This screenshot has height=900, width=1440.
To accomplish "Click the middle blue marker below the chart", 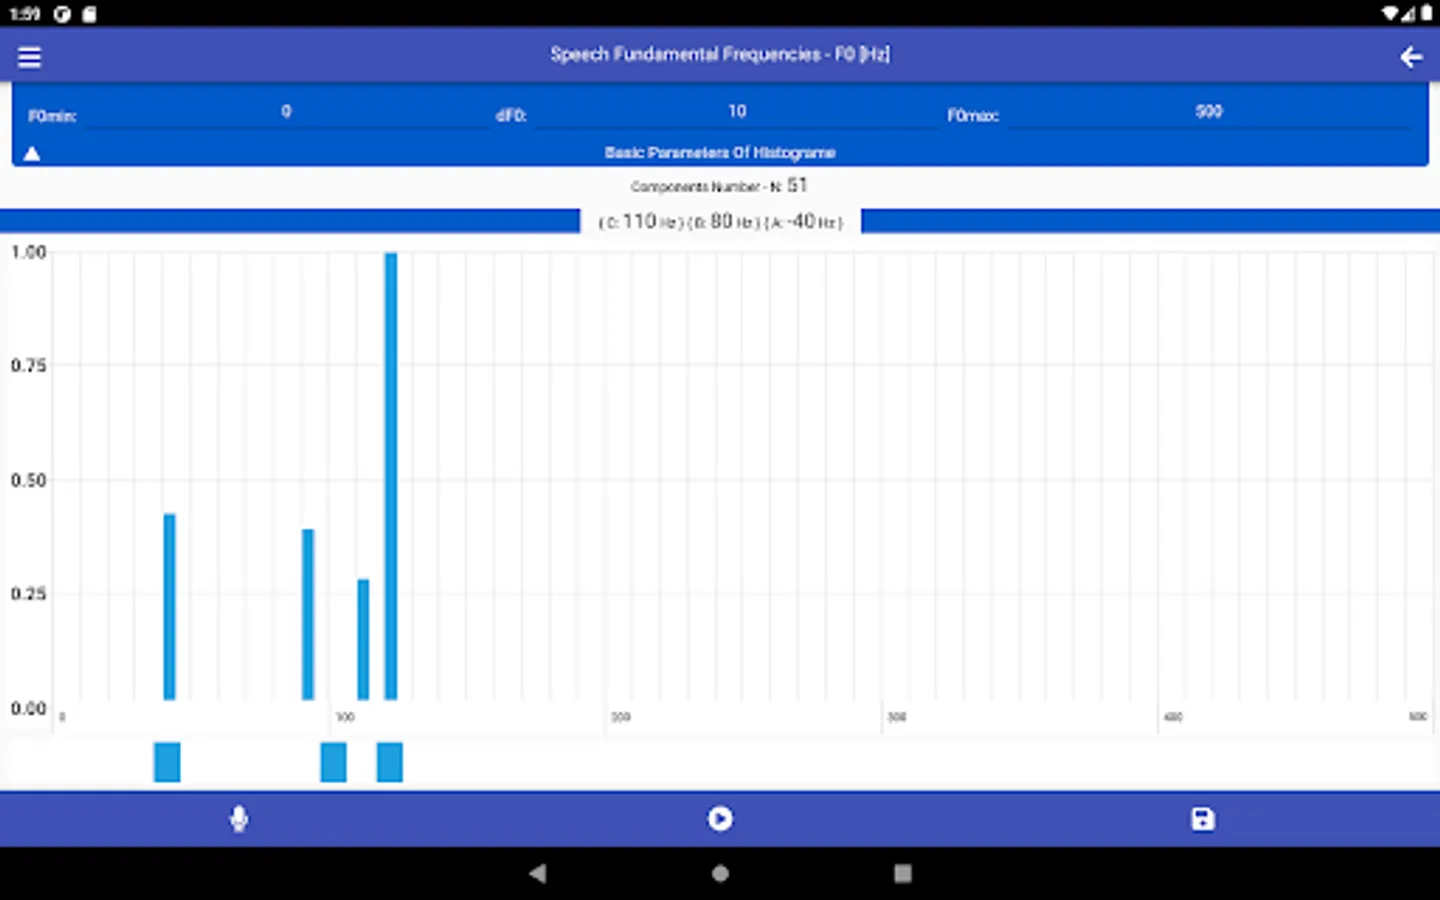I will 334,762.
